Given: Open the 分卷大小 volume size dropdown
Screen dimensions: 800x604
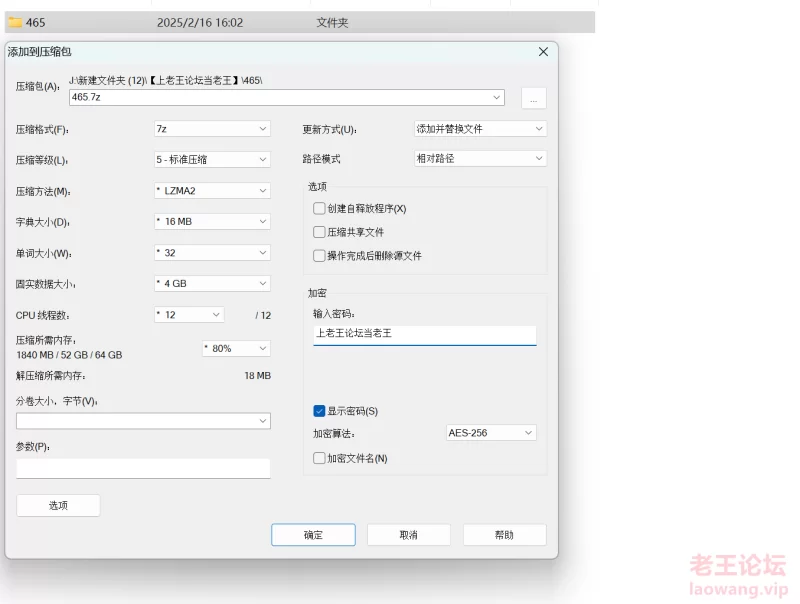Looking at the screenshot, I should [x=143, y=421].
